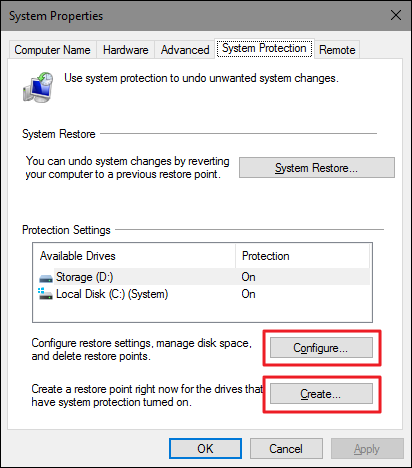Viewport: 412px width, 468px height.
Task: Select the Storage (D:) drive icon
Action: 46,278
